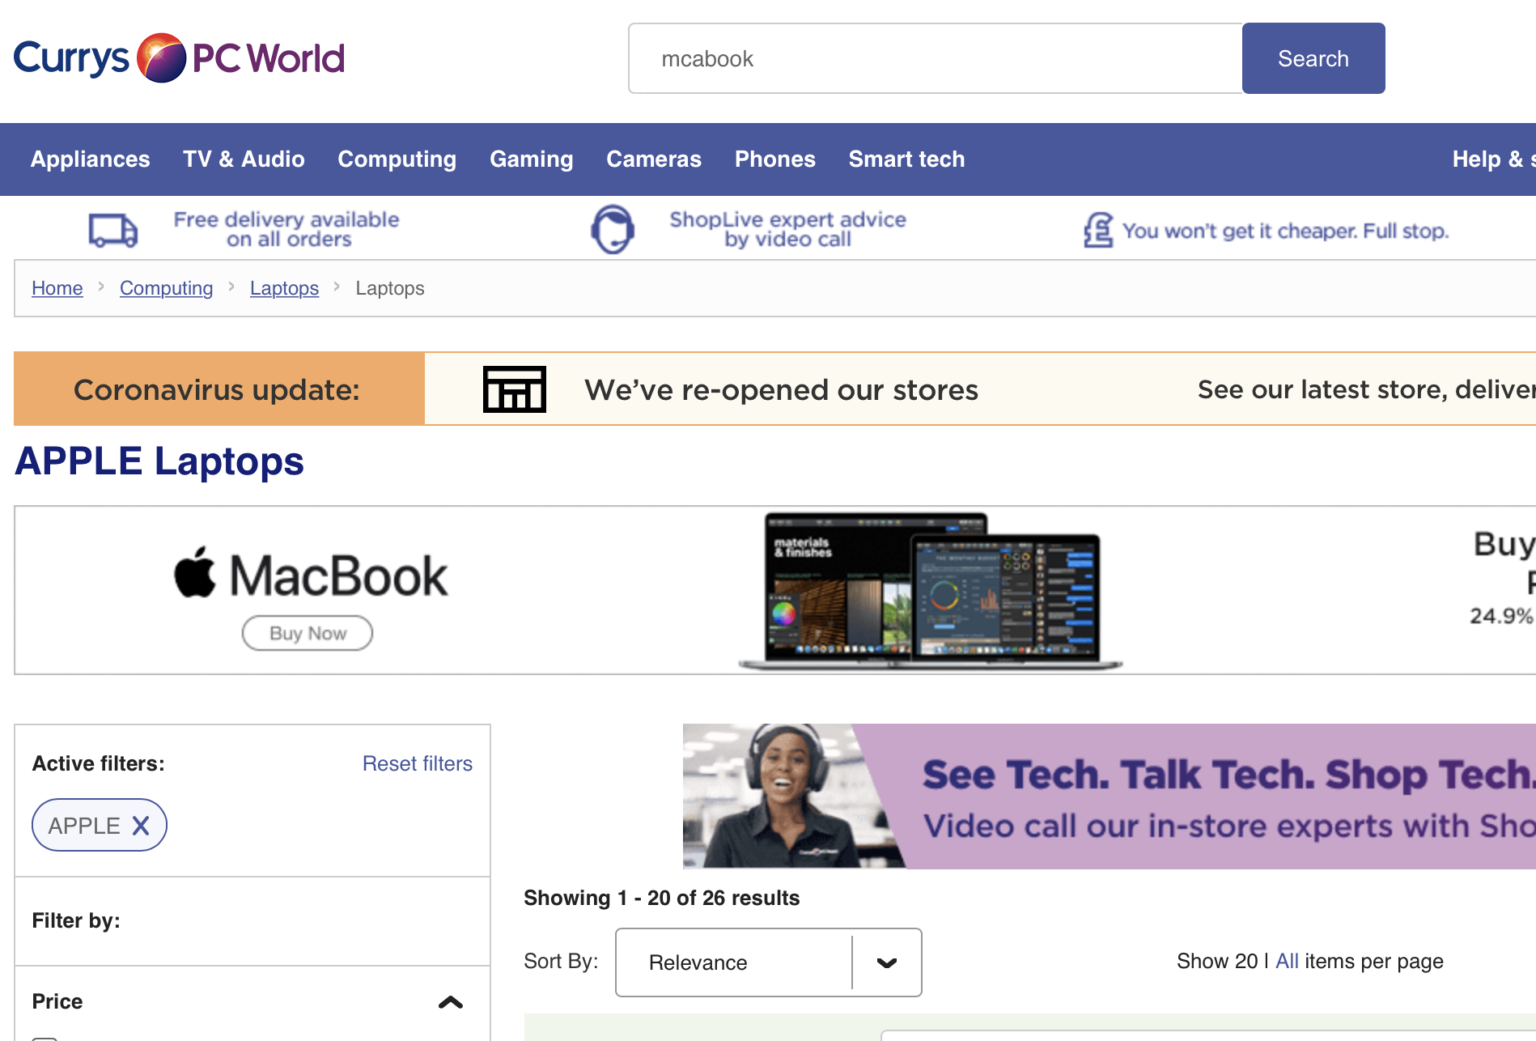Open the Smart tech menu item
1536x1041 pixels.
[x=906, y=159]
